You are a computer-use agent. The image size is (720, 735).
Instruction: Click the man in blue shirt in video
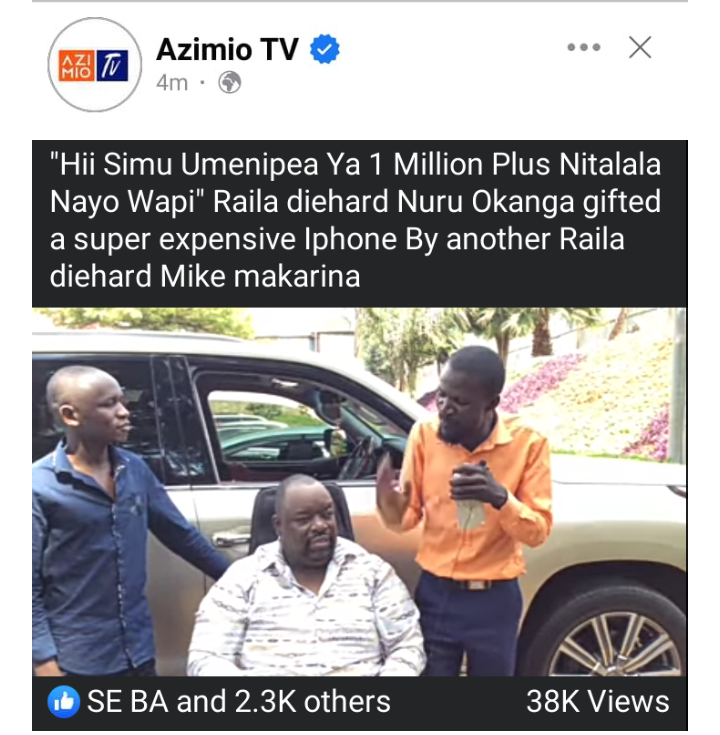tap(110, 521)
